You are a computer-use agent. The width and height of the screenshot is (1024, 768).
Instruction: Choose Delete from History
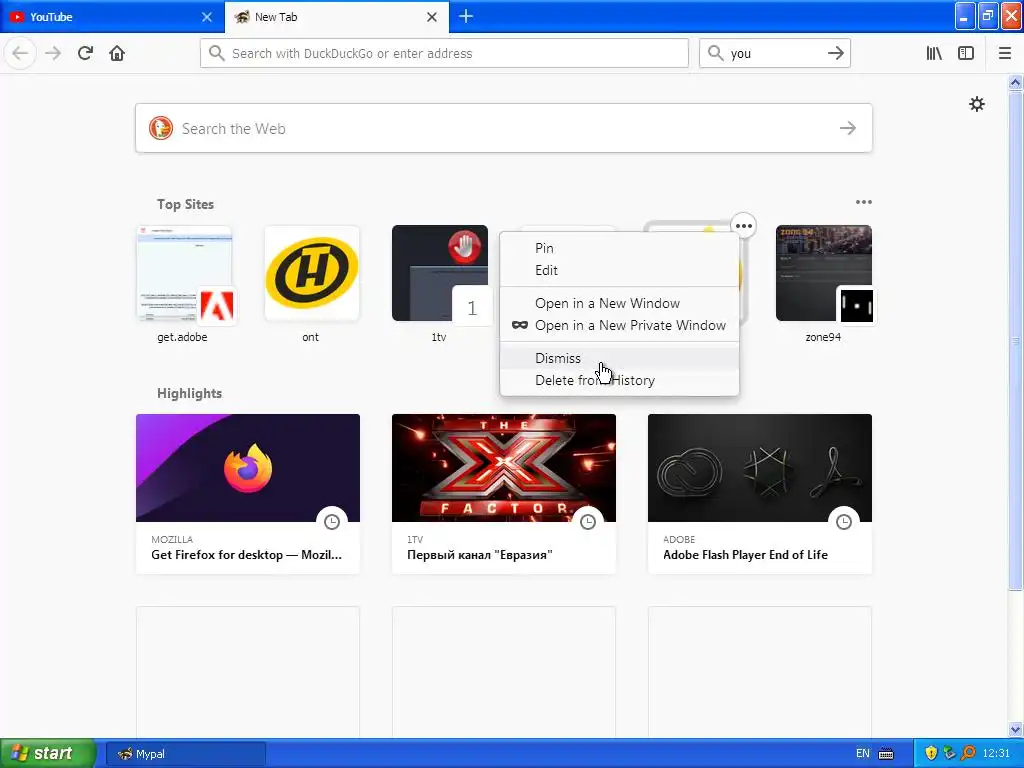(x=619, y=380)
